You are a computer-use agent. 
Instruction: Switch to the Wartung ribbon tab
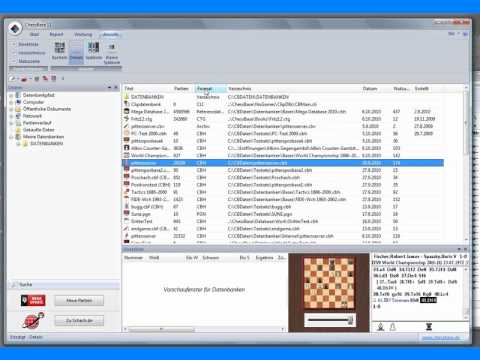tap(83, 34)
